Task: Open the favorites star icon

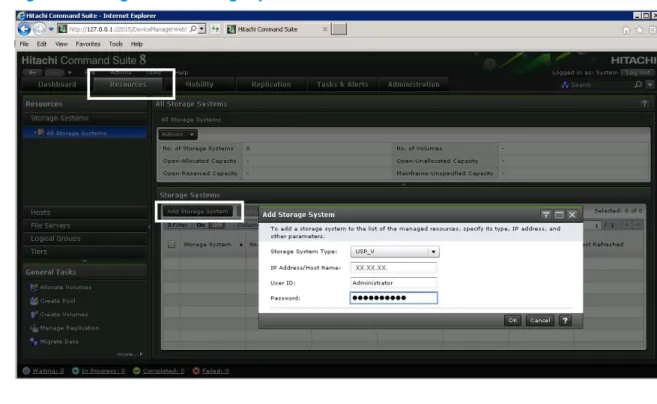Action: pos(639,30)
